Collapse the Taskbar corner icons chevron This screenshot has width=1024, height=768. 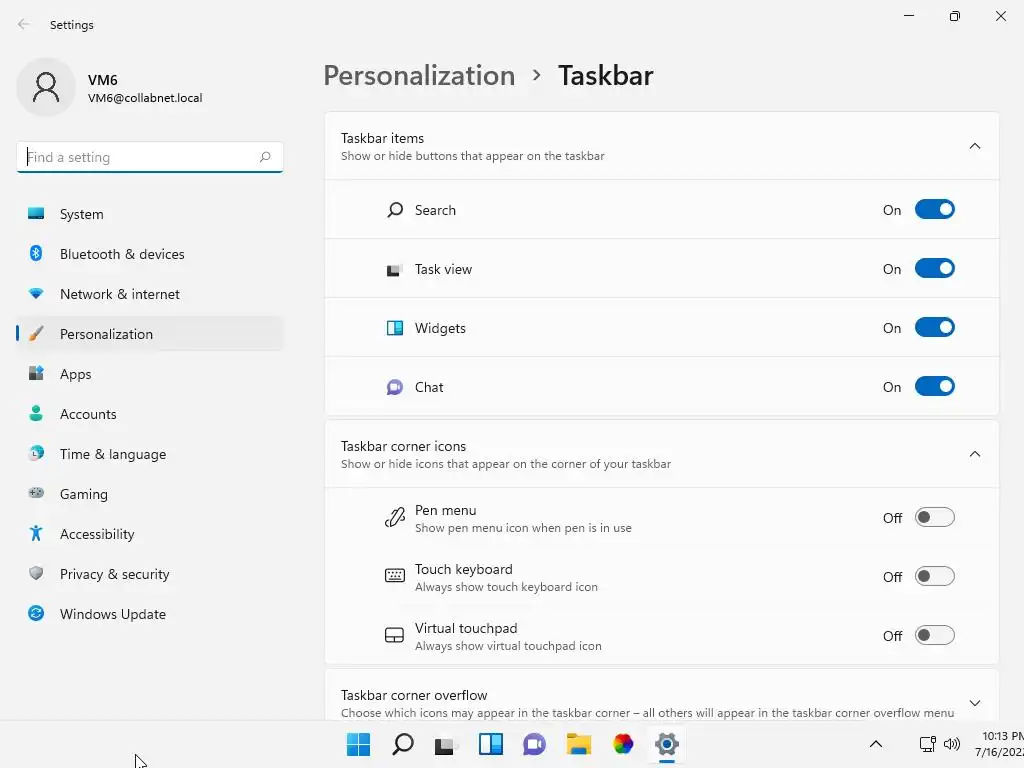pos(974,454)
